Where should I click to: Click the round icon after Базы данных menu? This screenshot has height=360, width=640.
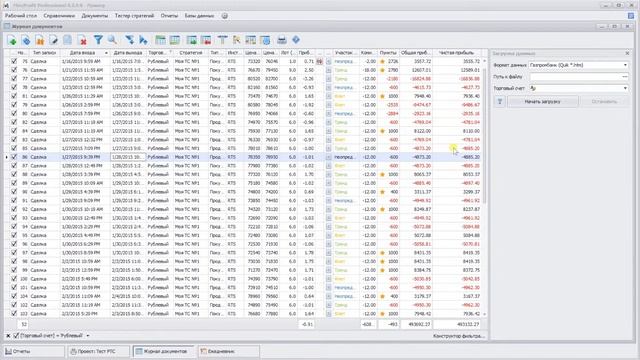[224, 16]
